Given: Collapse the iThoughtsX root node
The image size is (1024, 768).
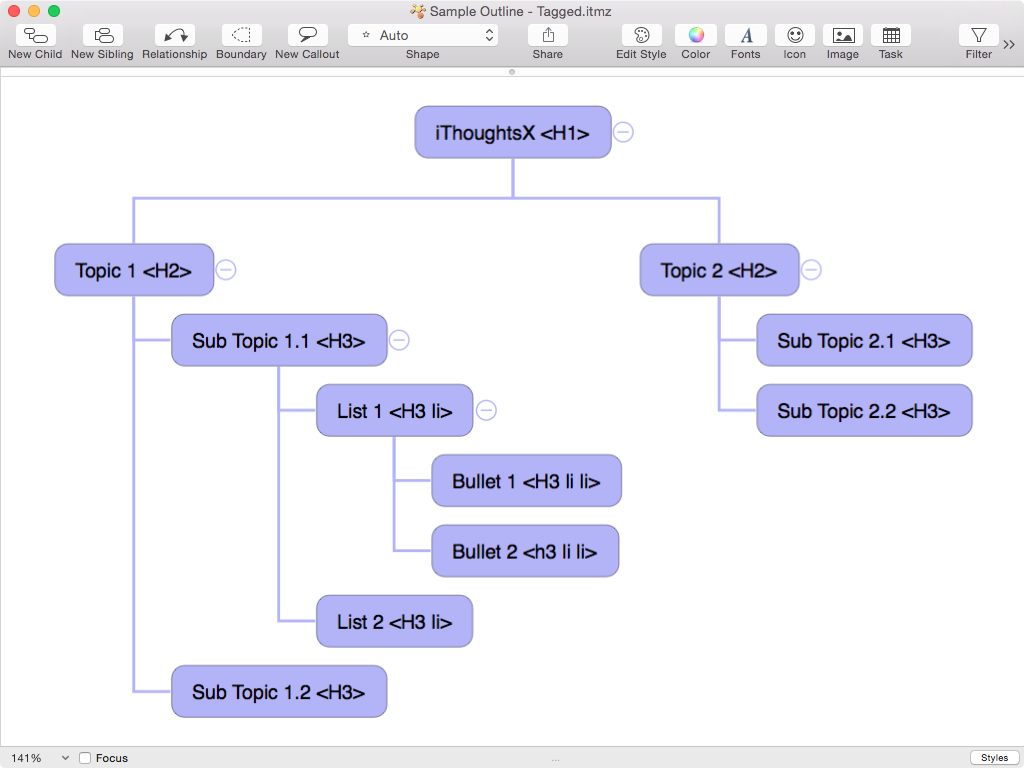Looking at the screenshot, I should [623, 133].
